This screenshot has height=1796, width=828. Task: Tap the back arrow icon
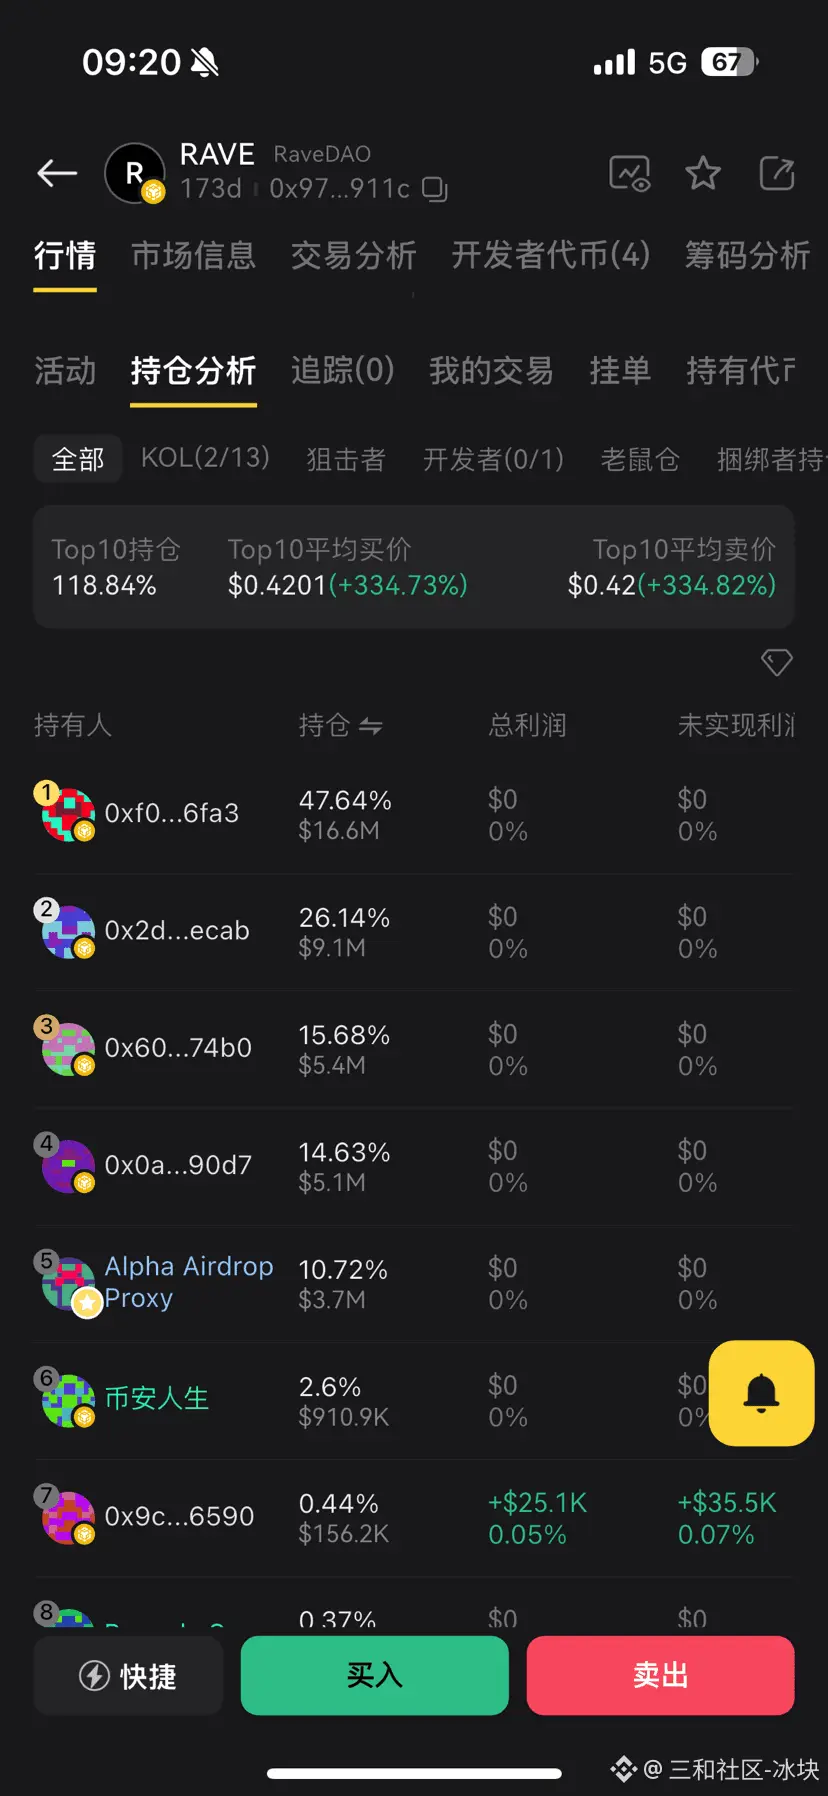click(57, 173)
